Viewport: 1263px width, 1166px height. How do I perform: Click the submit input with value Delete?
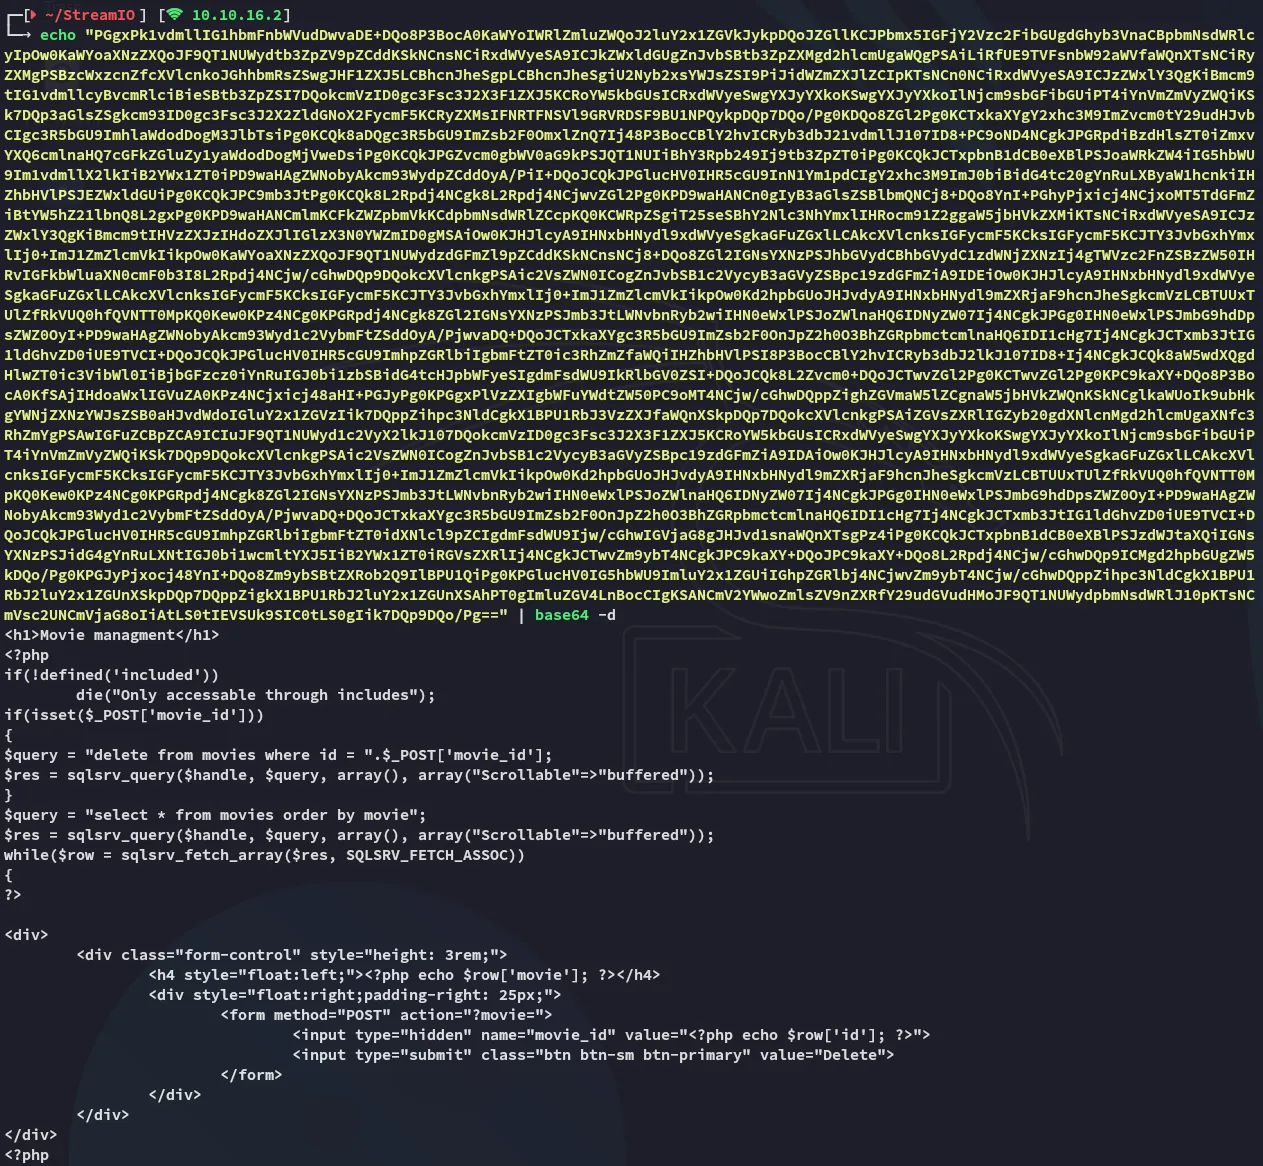[593, 1055]
